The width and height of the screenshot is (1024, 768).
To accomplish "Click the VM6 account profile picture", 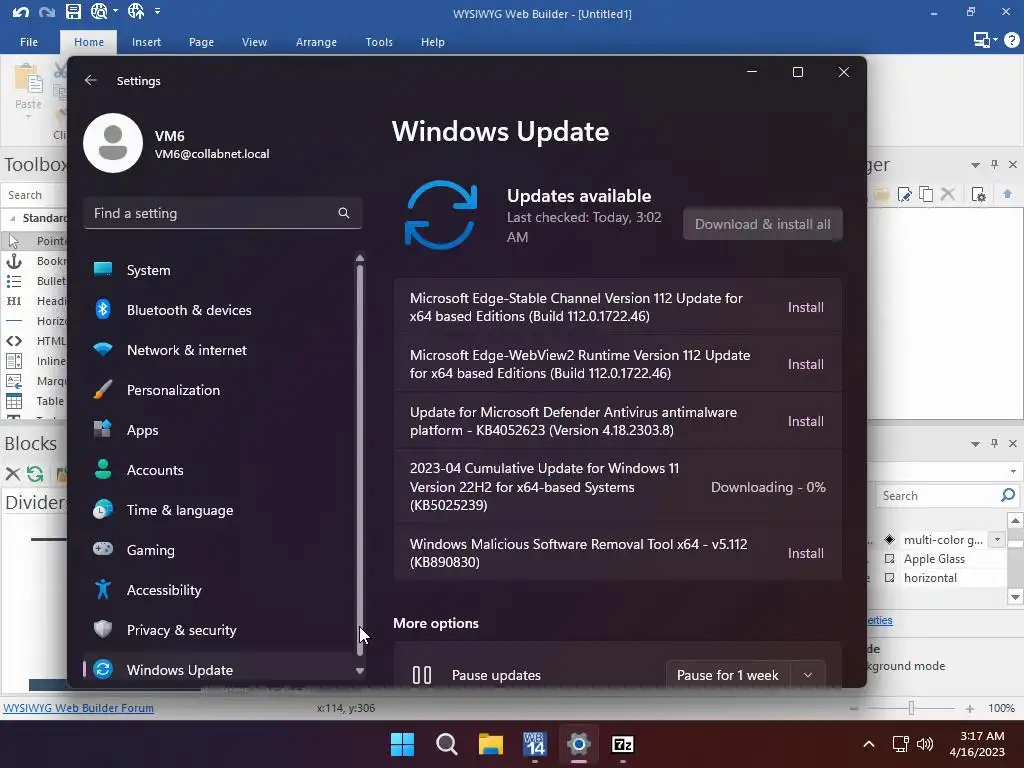I will pyautogui.click(x=113, y=143).
